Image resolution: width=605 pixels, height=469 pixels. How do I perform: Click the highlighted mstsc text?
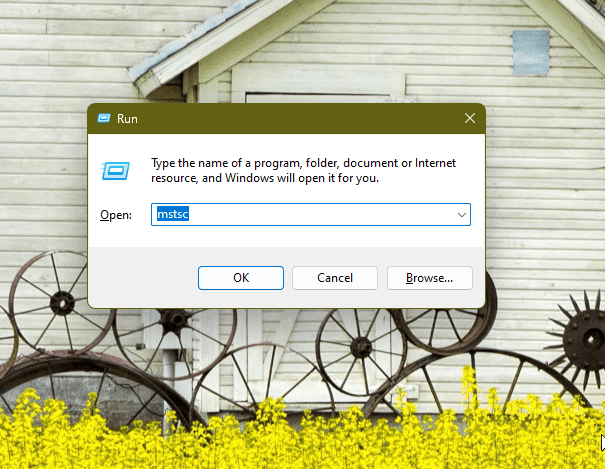click(x=172, y=214)
